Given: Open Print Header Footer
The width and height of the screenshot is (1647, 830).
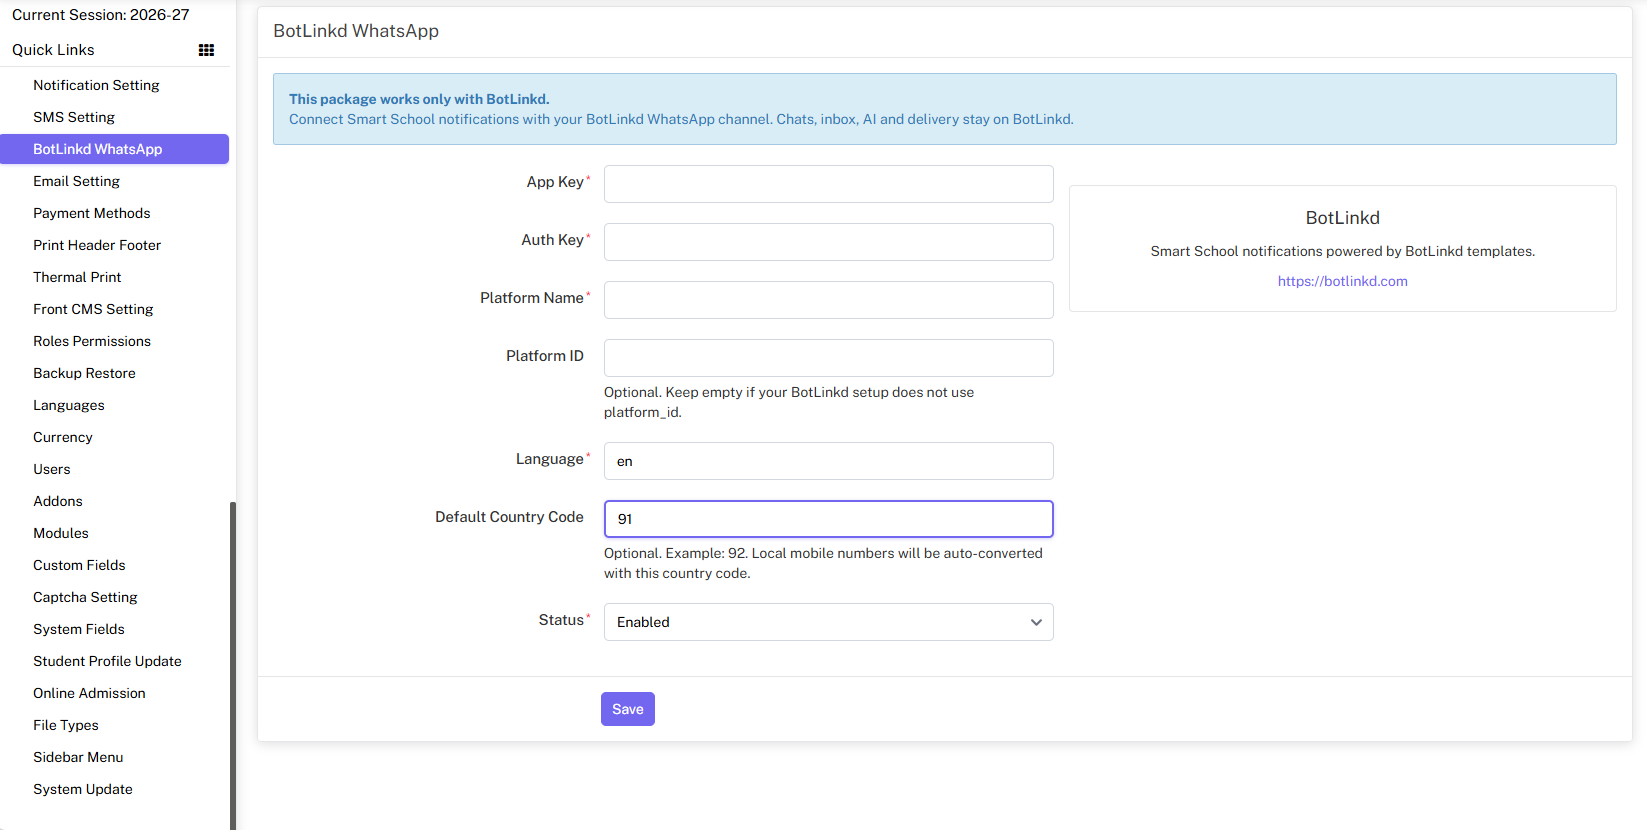Looking at the screenshot, I should click(97, 245).
